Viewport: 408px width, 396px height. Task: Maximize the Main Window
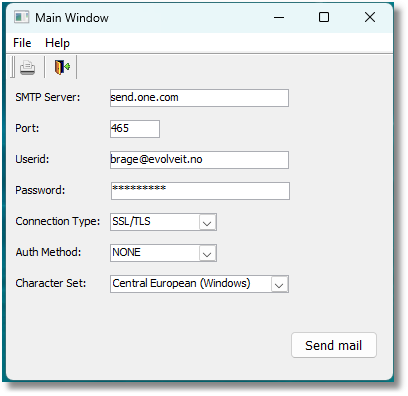click(x=324, y=17)
